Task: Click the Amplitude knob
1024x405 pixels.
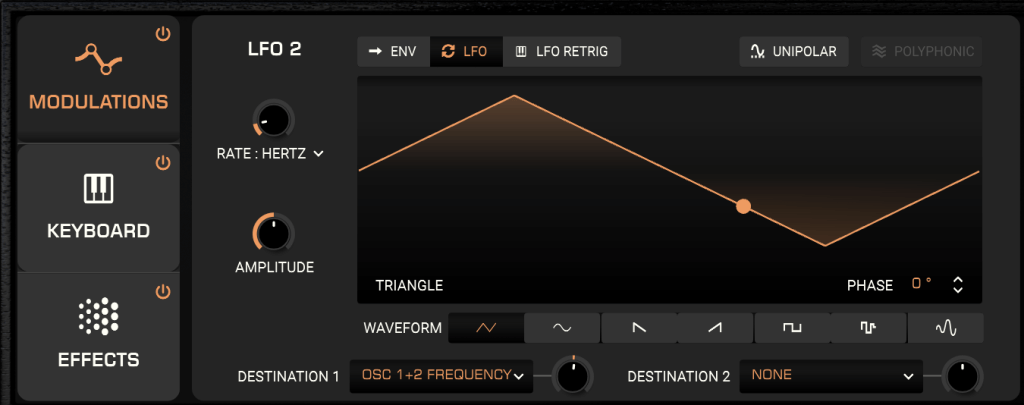Action: pos(273,233)
